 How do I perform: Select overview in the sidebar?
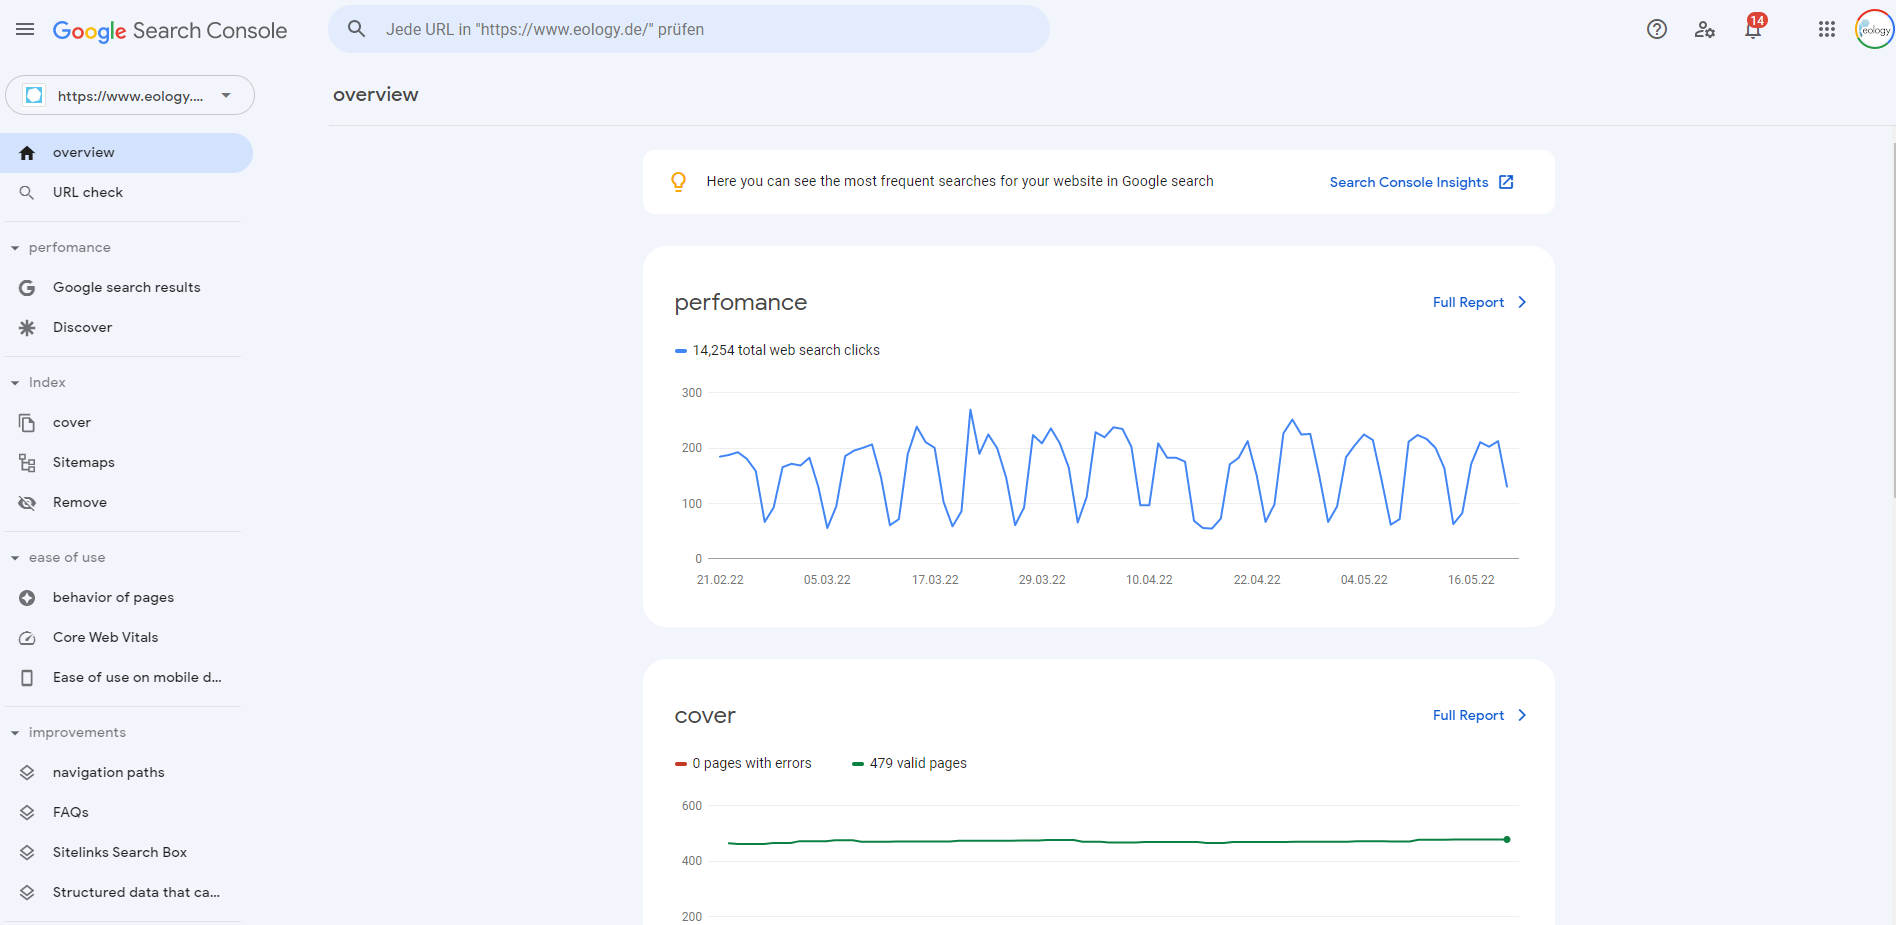(x=126, y=153)
